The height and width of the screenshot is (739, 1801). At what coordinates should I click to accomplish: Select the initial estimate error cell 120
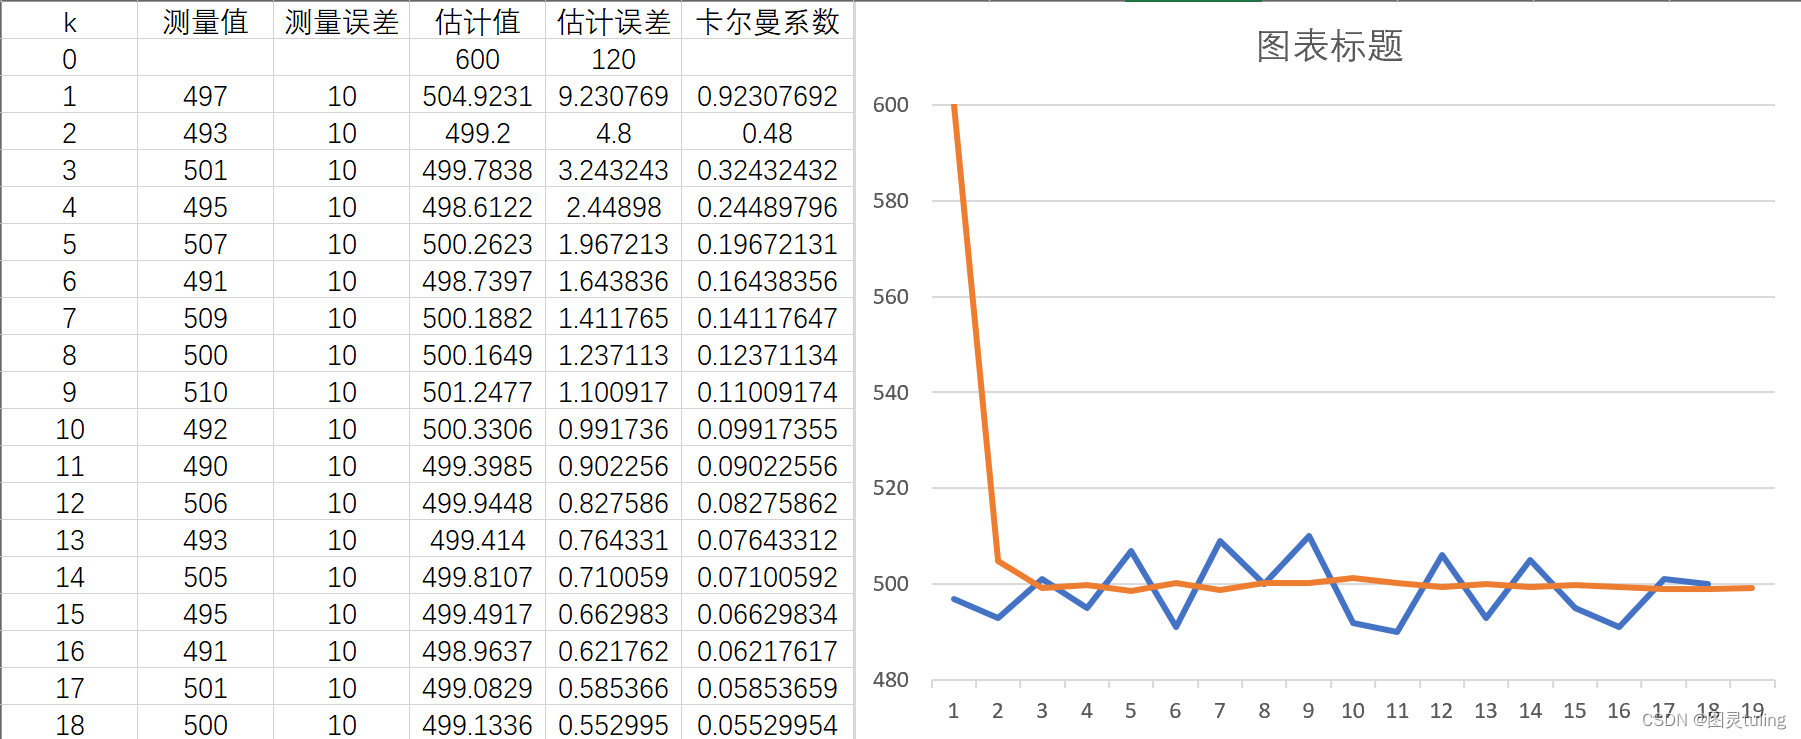click(613, 59)
